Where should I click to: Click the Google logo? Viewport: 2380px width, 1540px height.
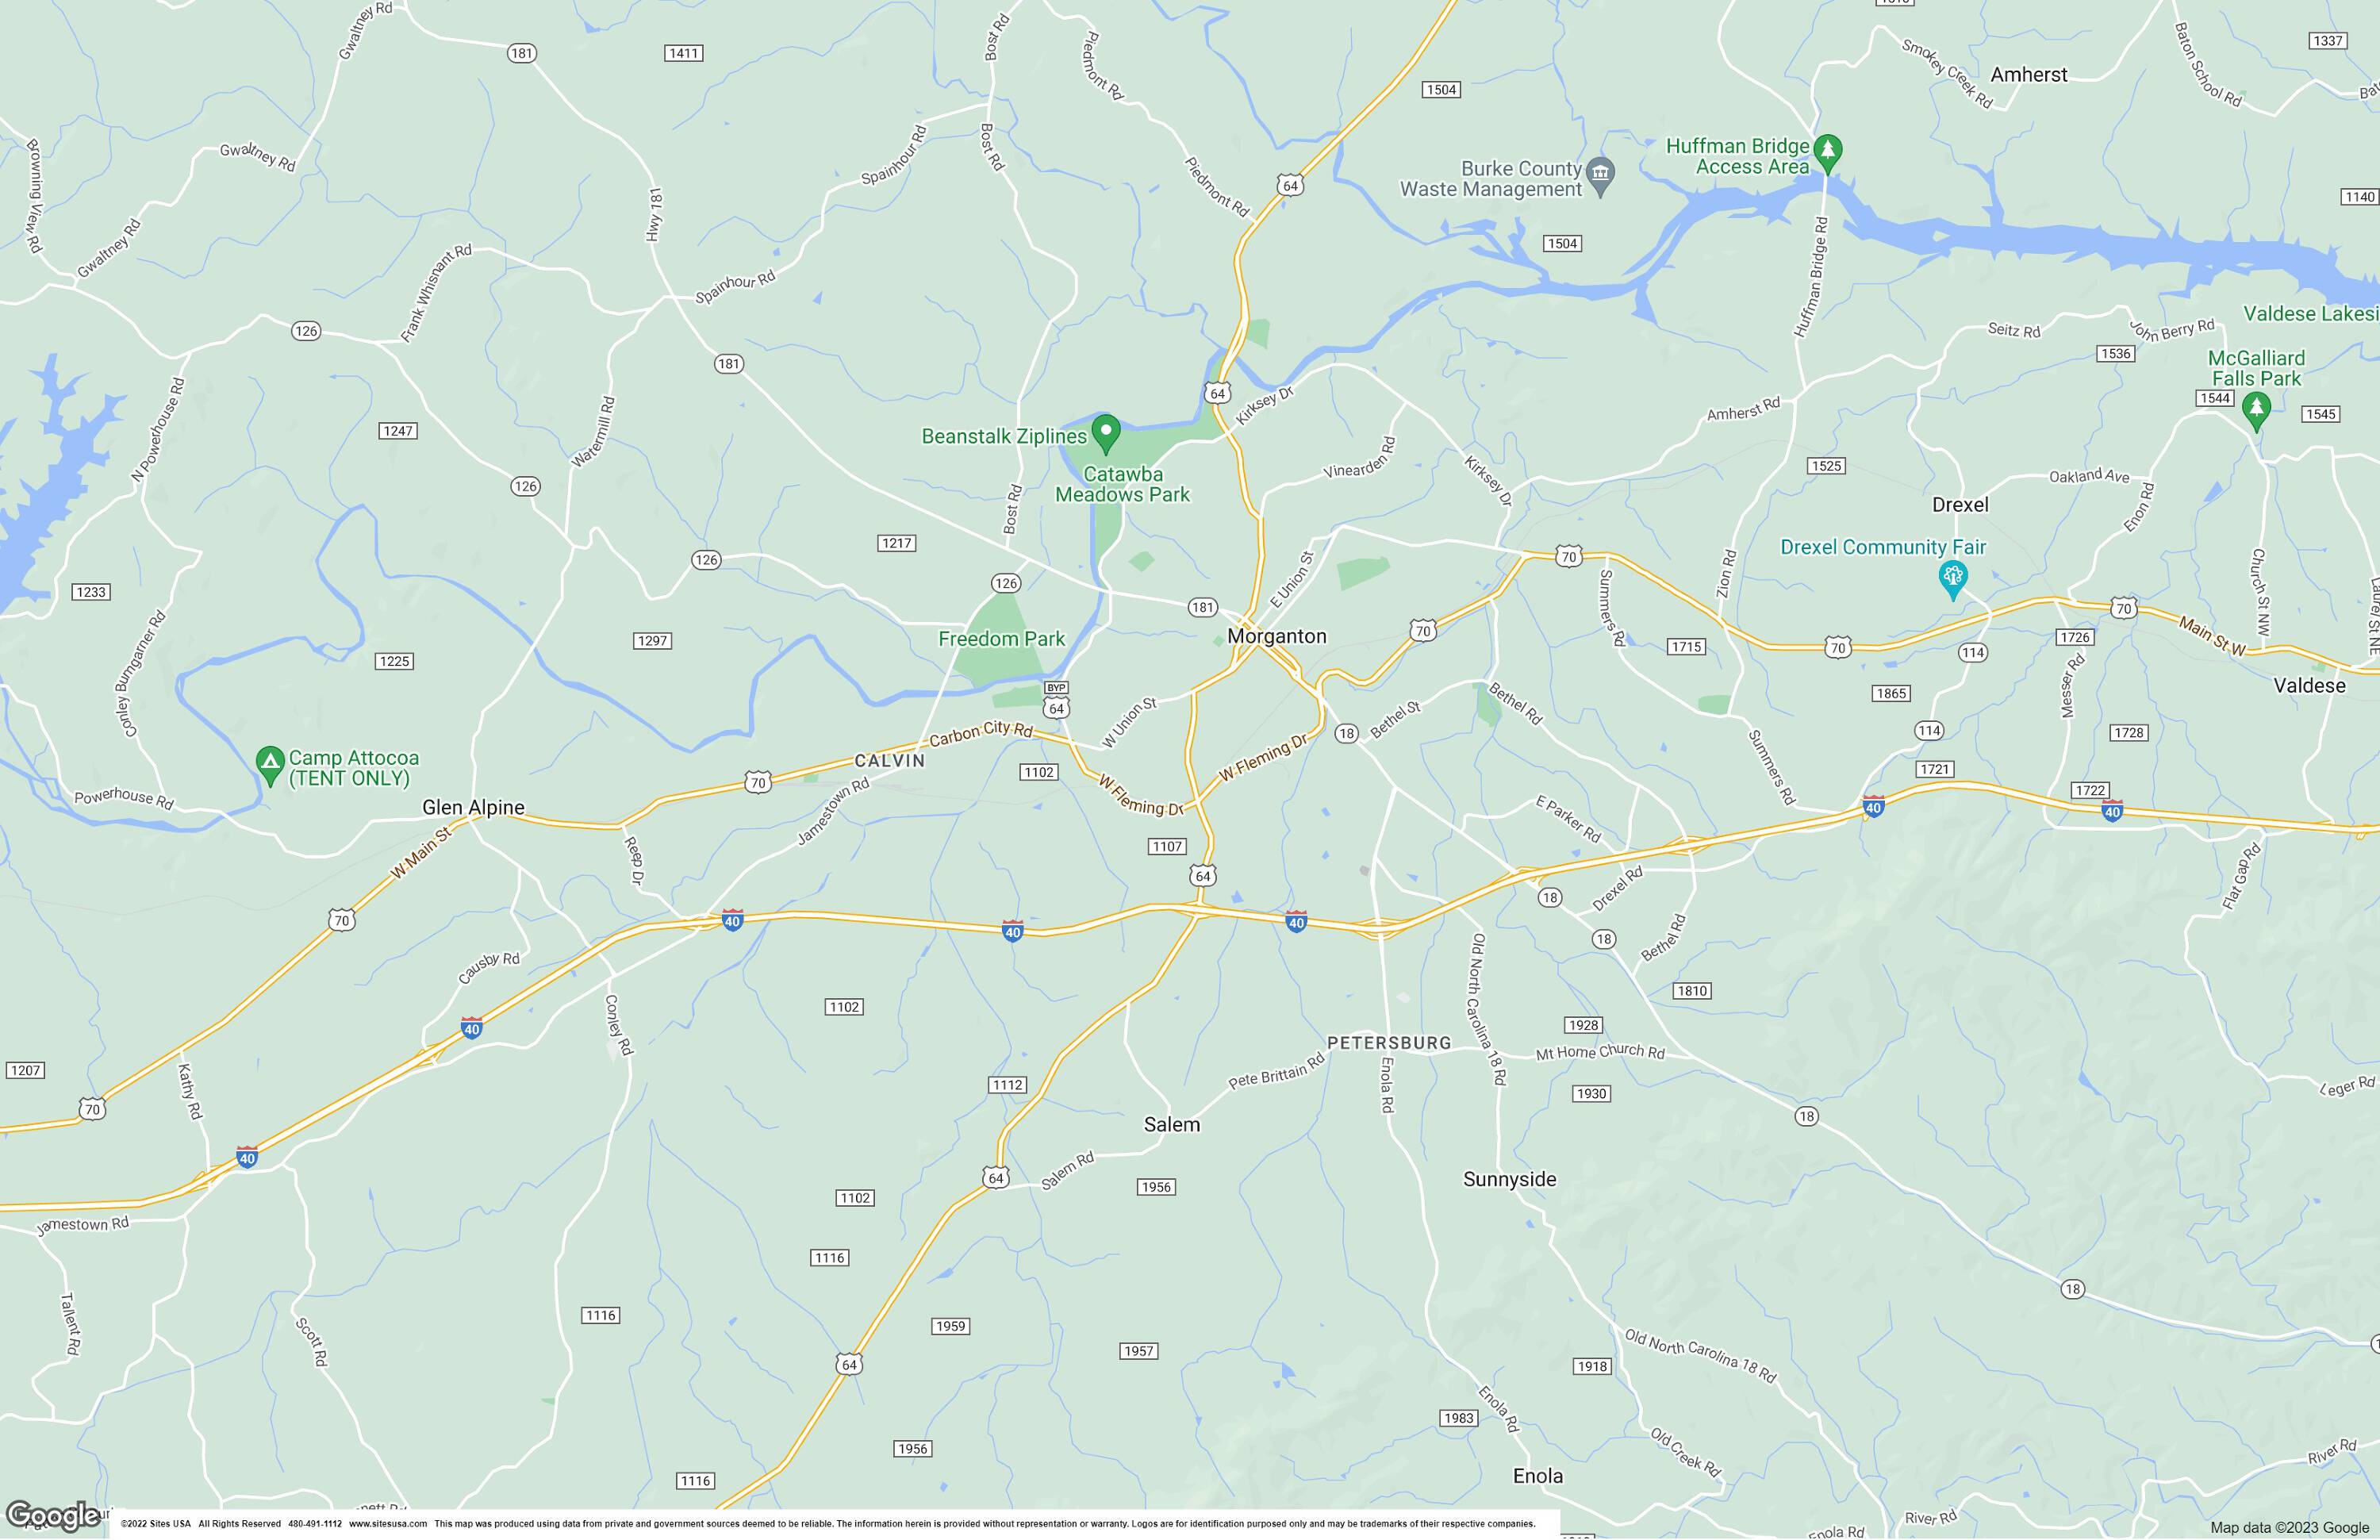point(52,1517)
